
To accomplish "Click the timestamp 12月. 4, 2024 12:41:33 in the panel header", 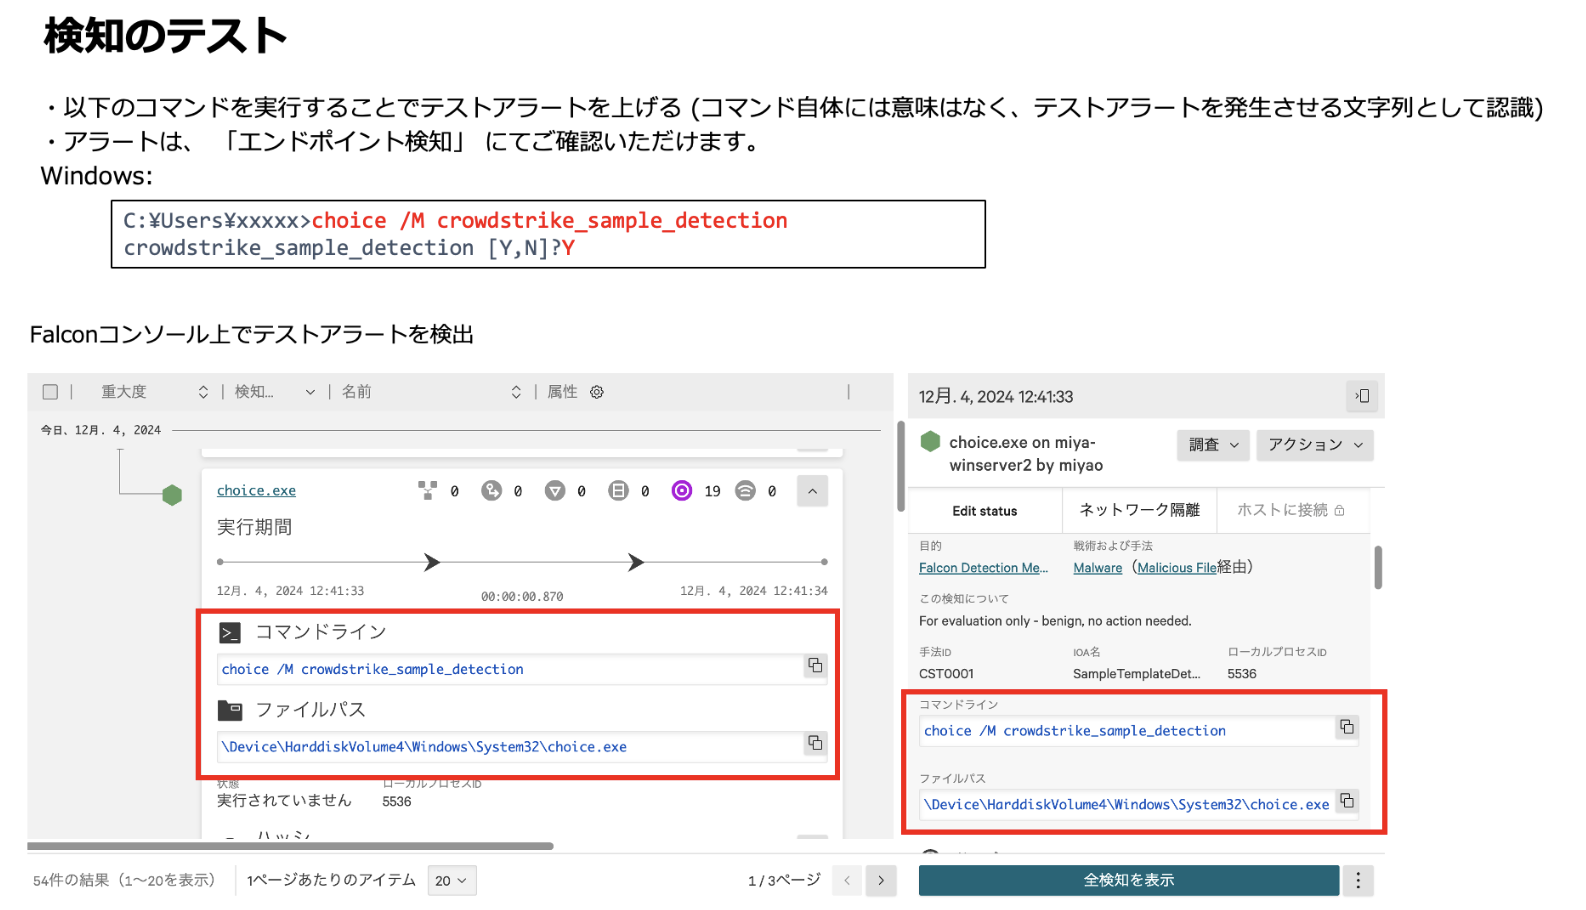I will click(996, 397).
